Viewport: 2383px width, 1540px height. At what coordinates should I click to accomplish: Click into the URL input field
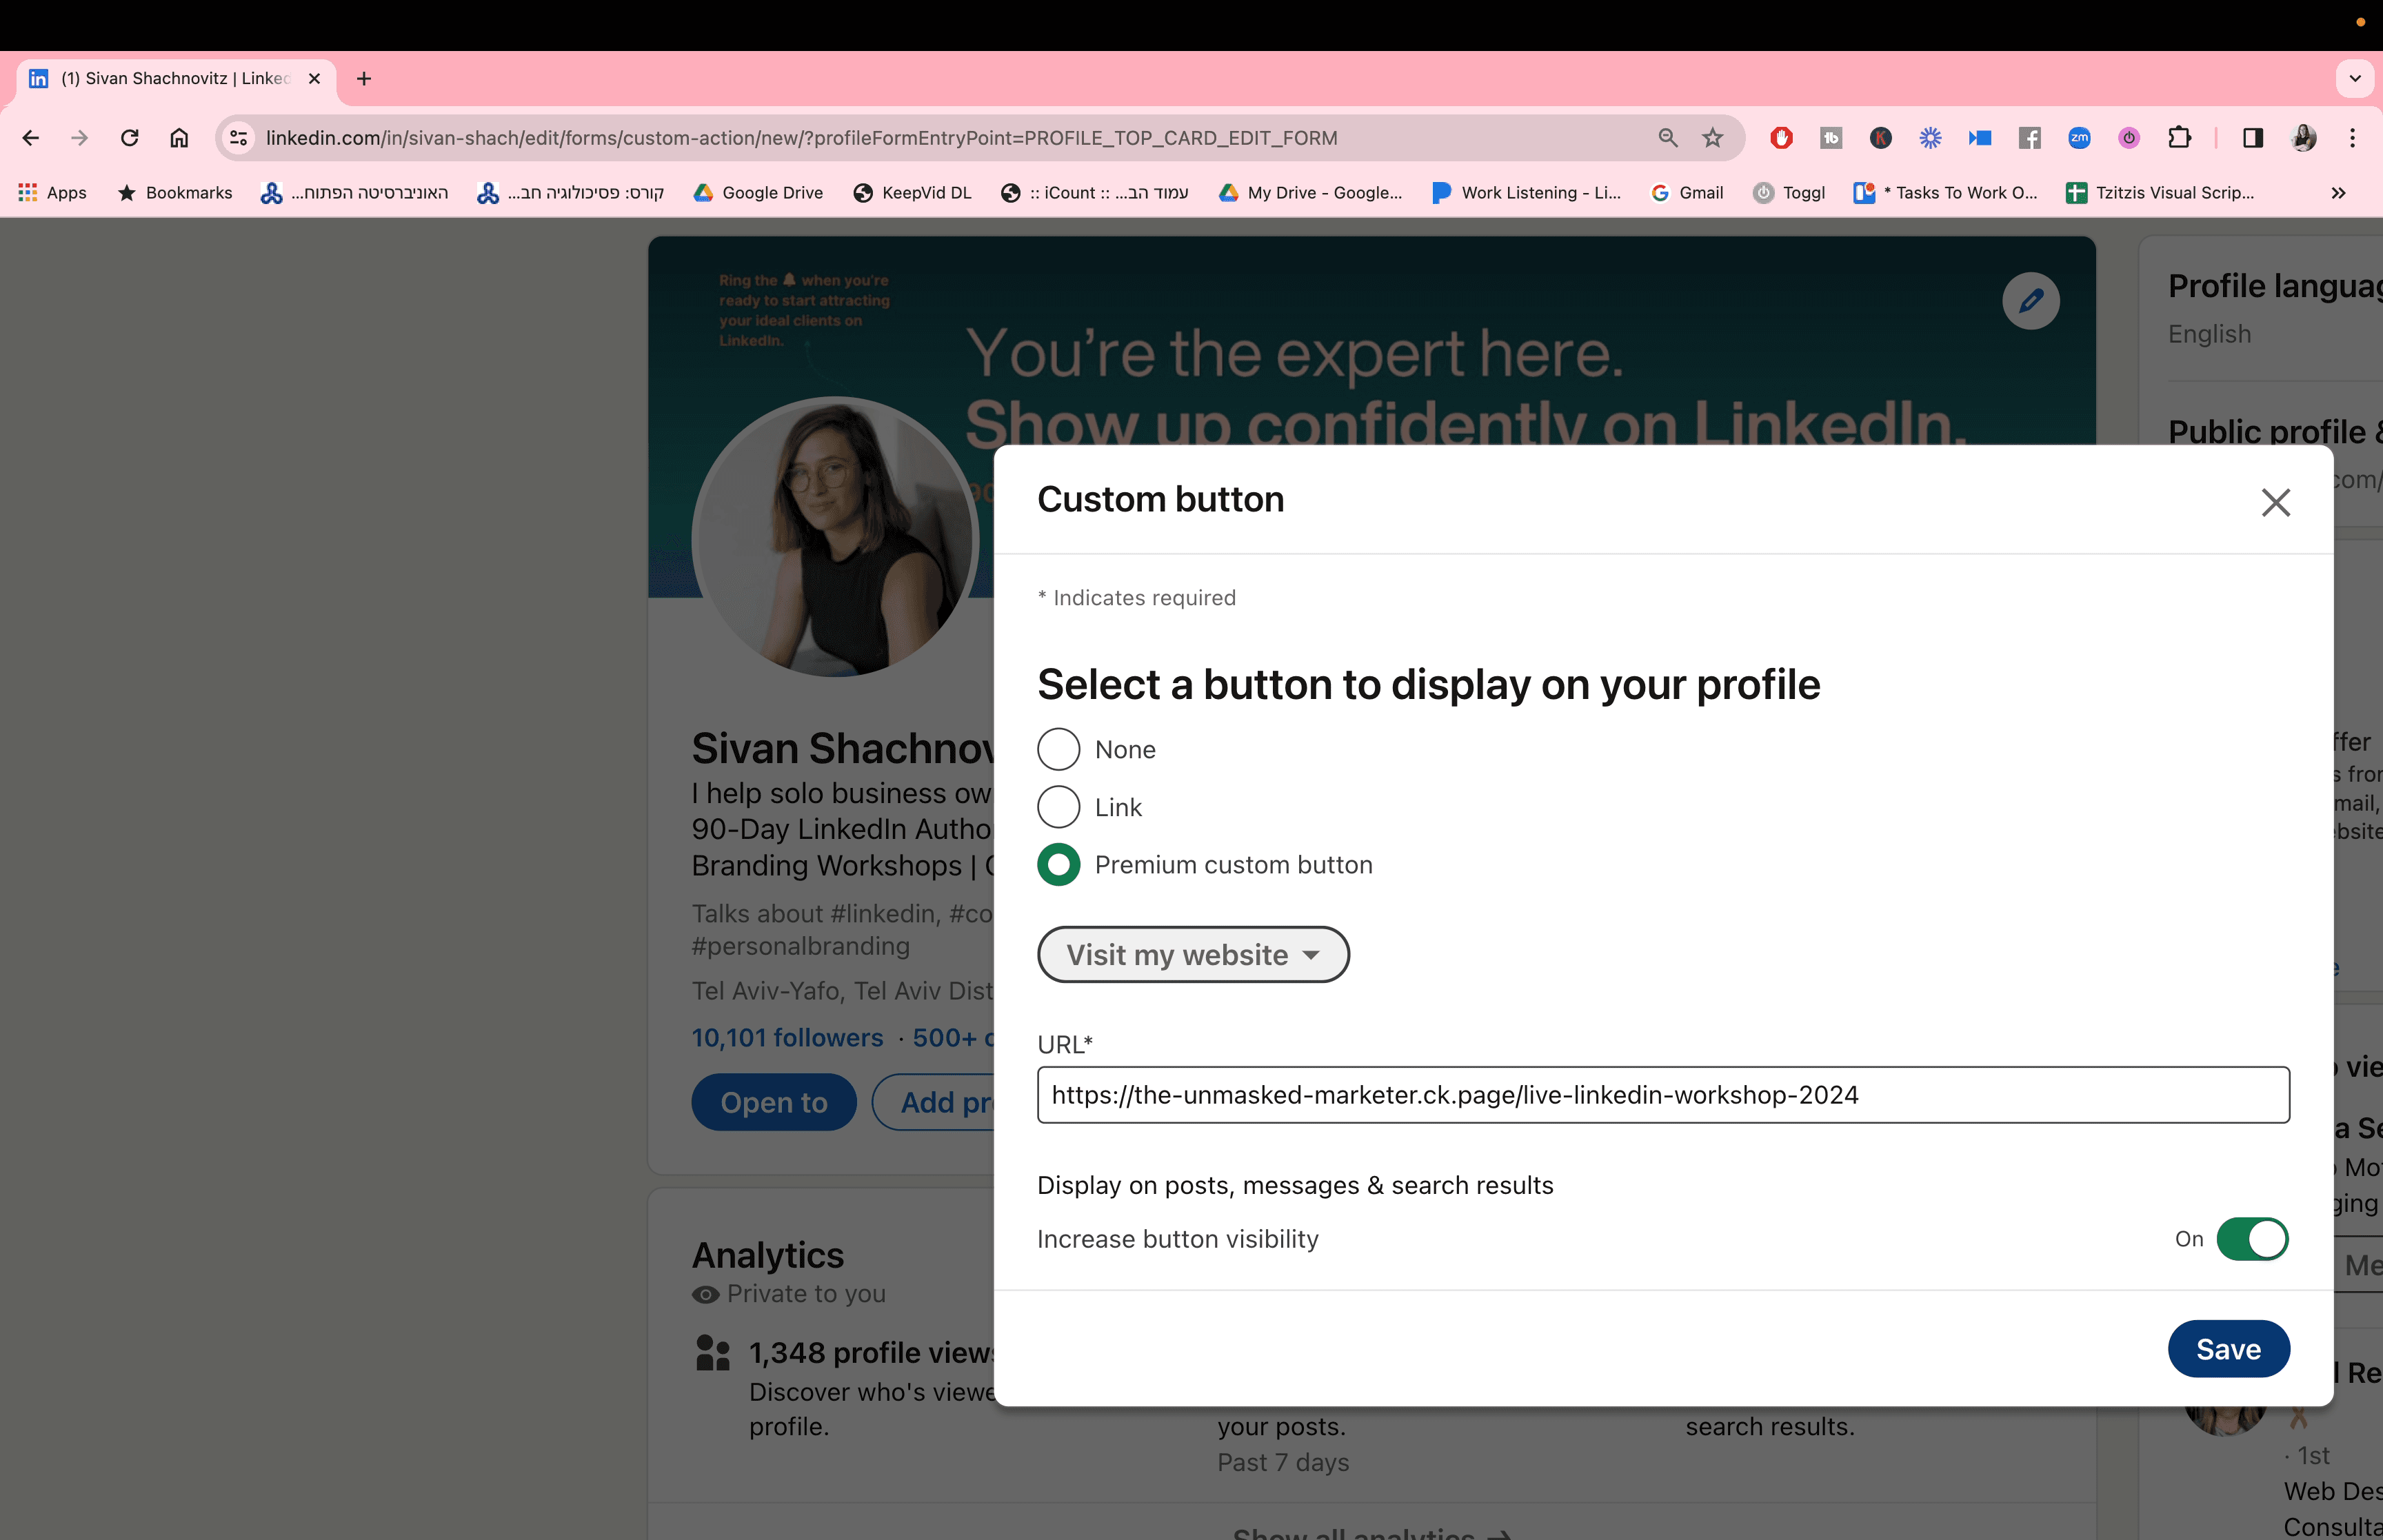click(x=1663, y=1095)
